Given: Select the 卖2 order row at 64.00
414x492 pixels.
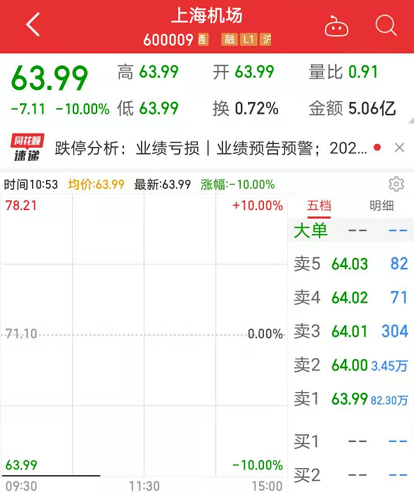Looking at the screenshot, I should click(x=351, y=365).
